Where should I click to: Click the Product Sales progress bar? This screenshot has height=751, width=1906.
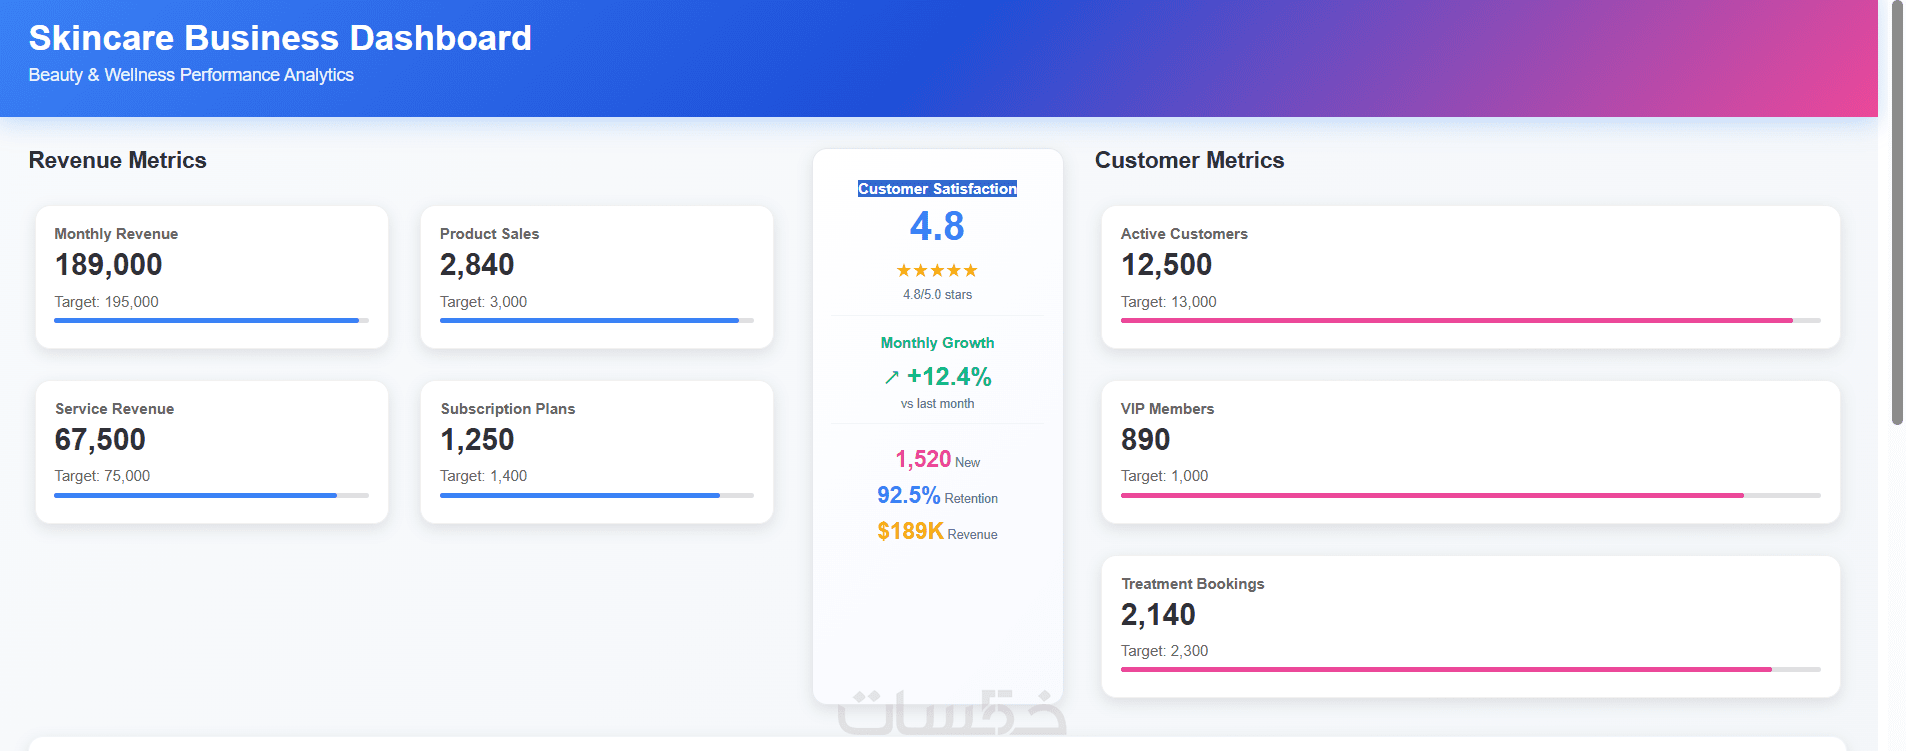(x=596, y=321)
